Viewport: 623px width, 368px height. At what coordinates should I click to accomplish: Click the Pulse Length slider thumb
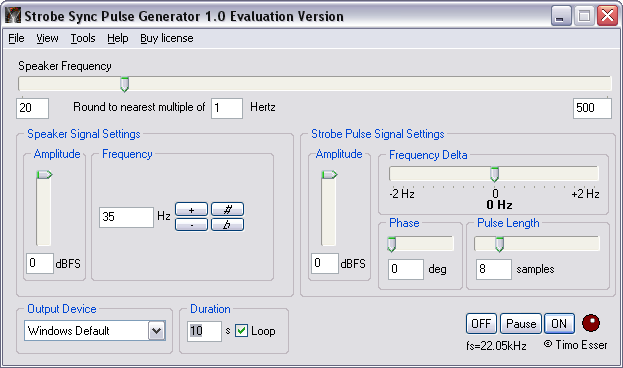pyautogui.click(x=499, y=244)
